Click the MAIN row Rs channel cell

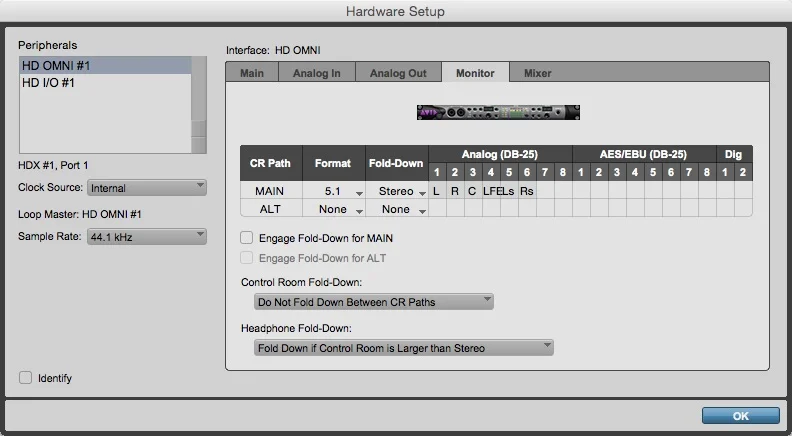tap(527, 191)
